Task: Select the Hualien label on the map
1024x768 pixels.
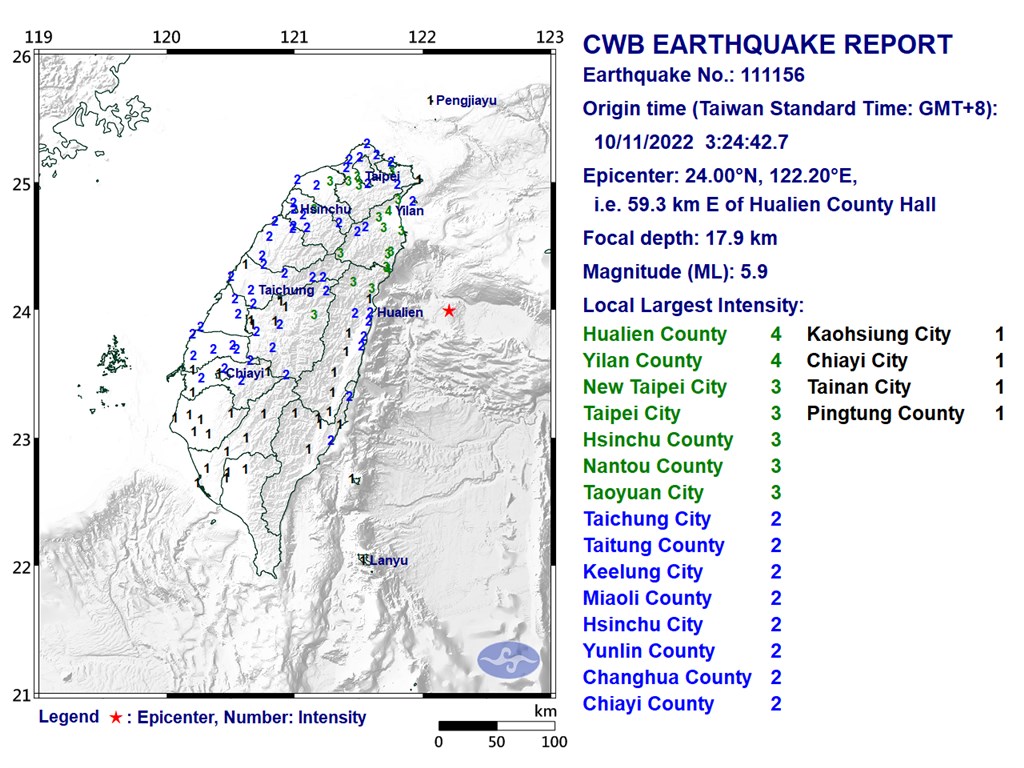Action: tap(400, 313)
